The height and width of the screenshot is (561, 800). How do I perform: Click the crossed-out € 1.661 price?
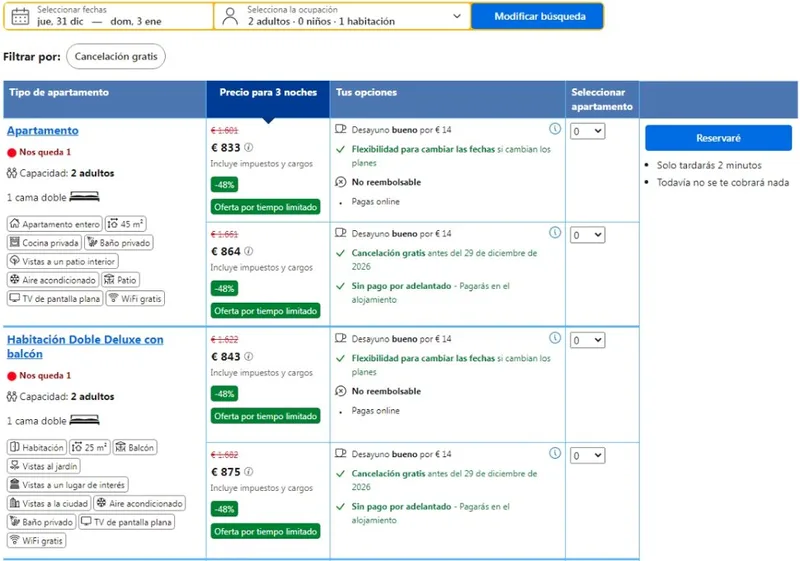pyautogui.click(x=224, y=234)
